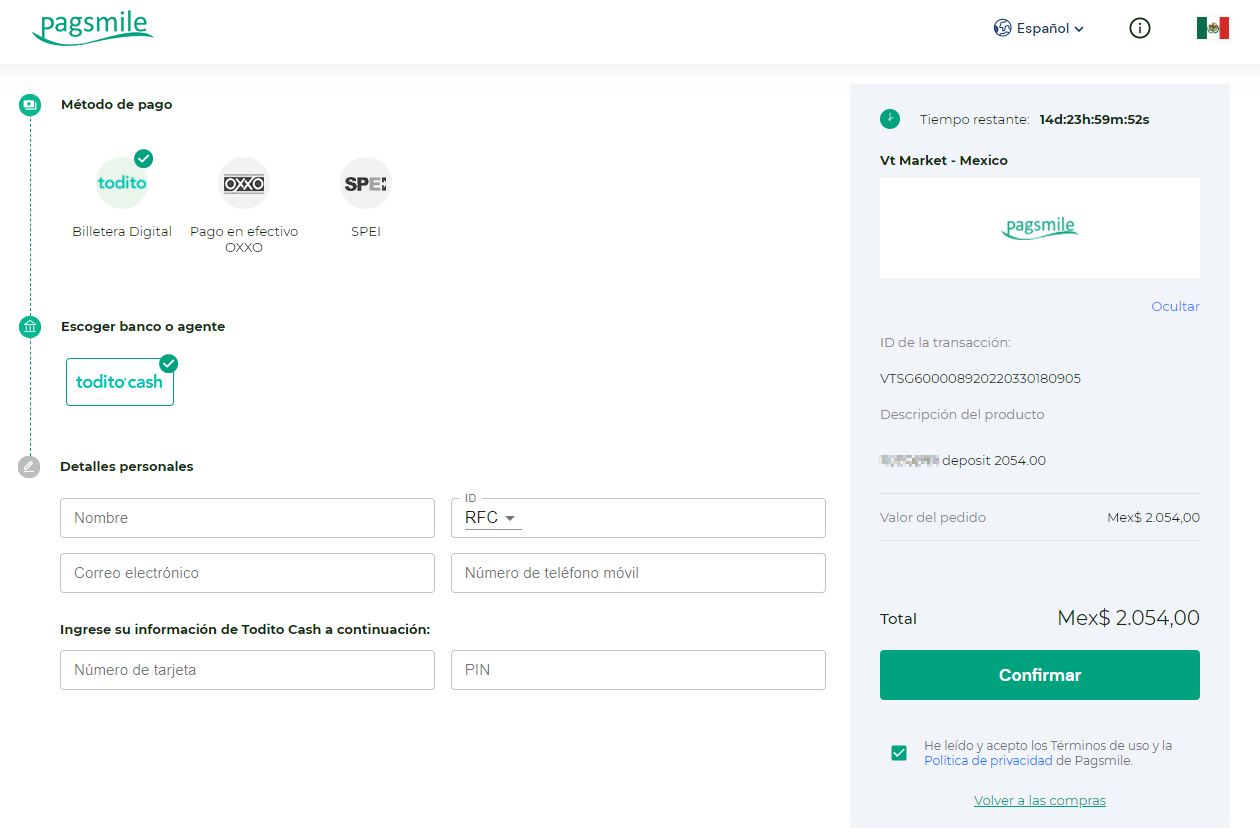The height and width of the screenshot is (839, 1260).
Task: Click Volver a las compras link
Action: [x=1039, y=800]
